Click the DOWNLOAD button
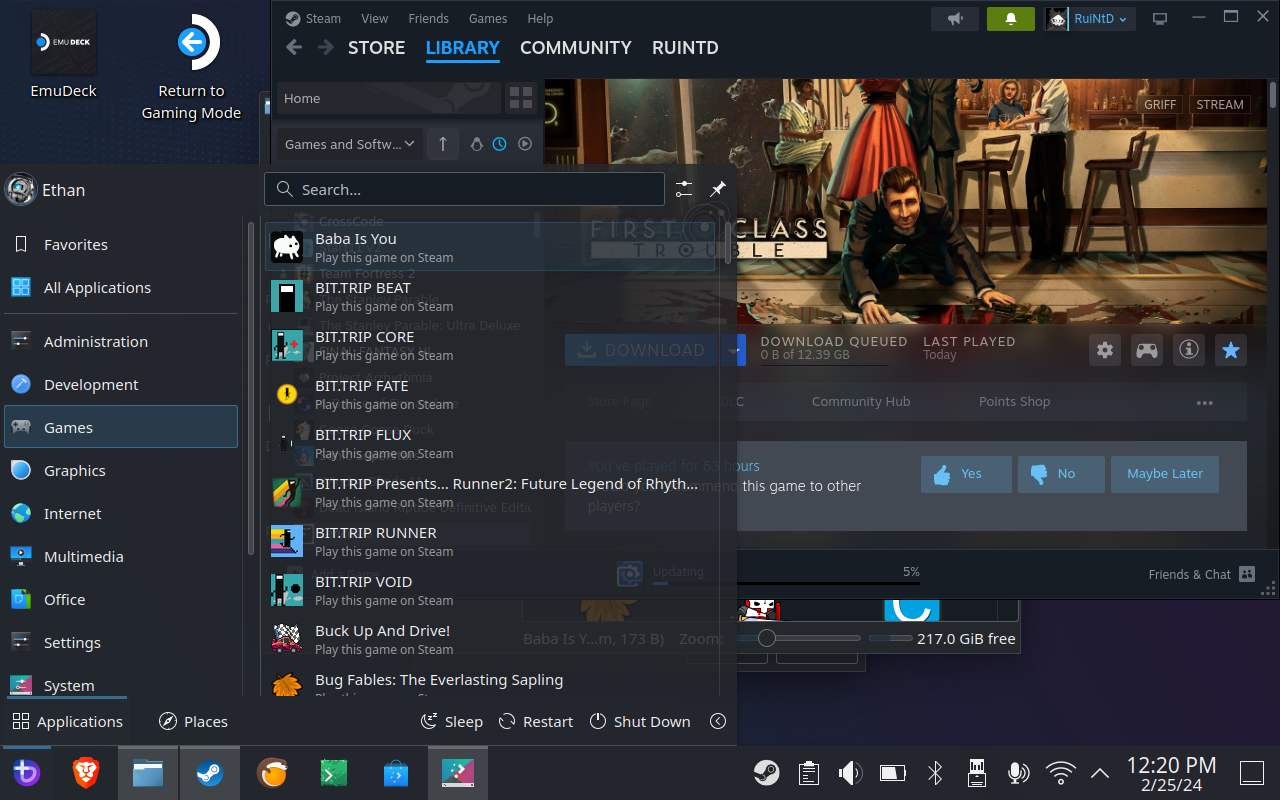Screen dimensions: 1280x800 (644, 350)
